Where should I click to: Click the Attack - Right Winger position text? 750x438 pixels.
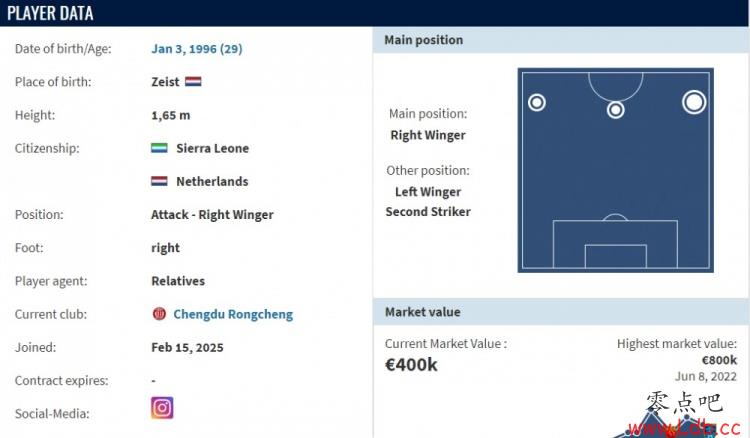[212, 215]
